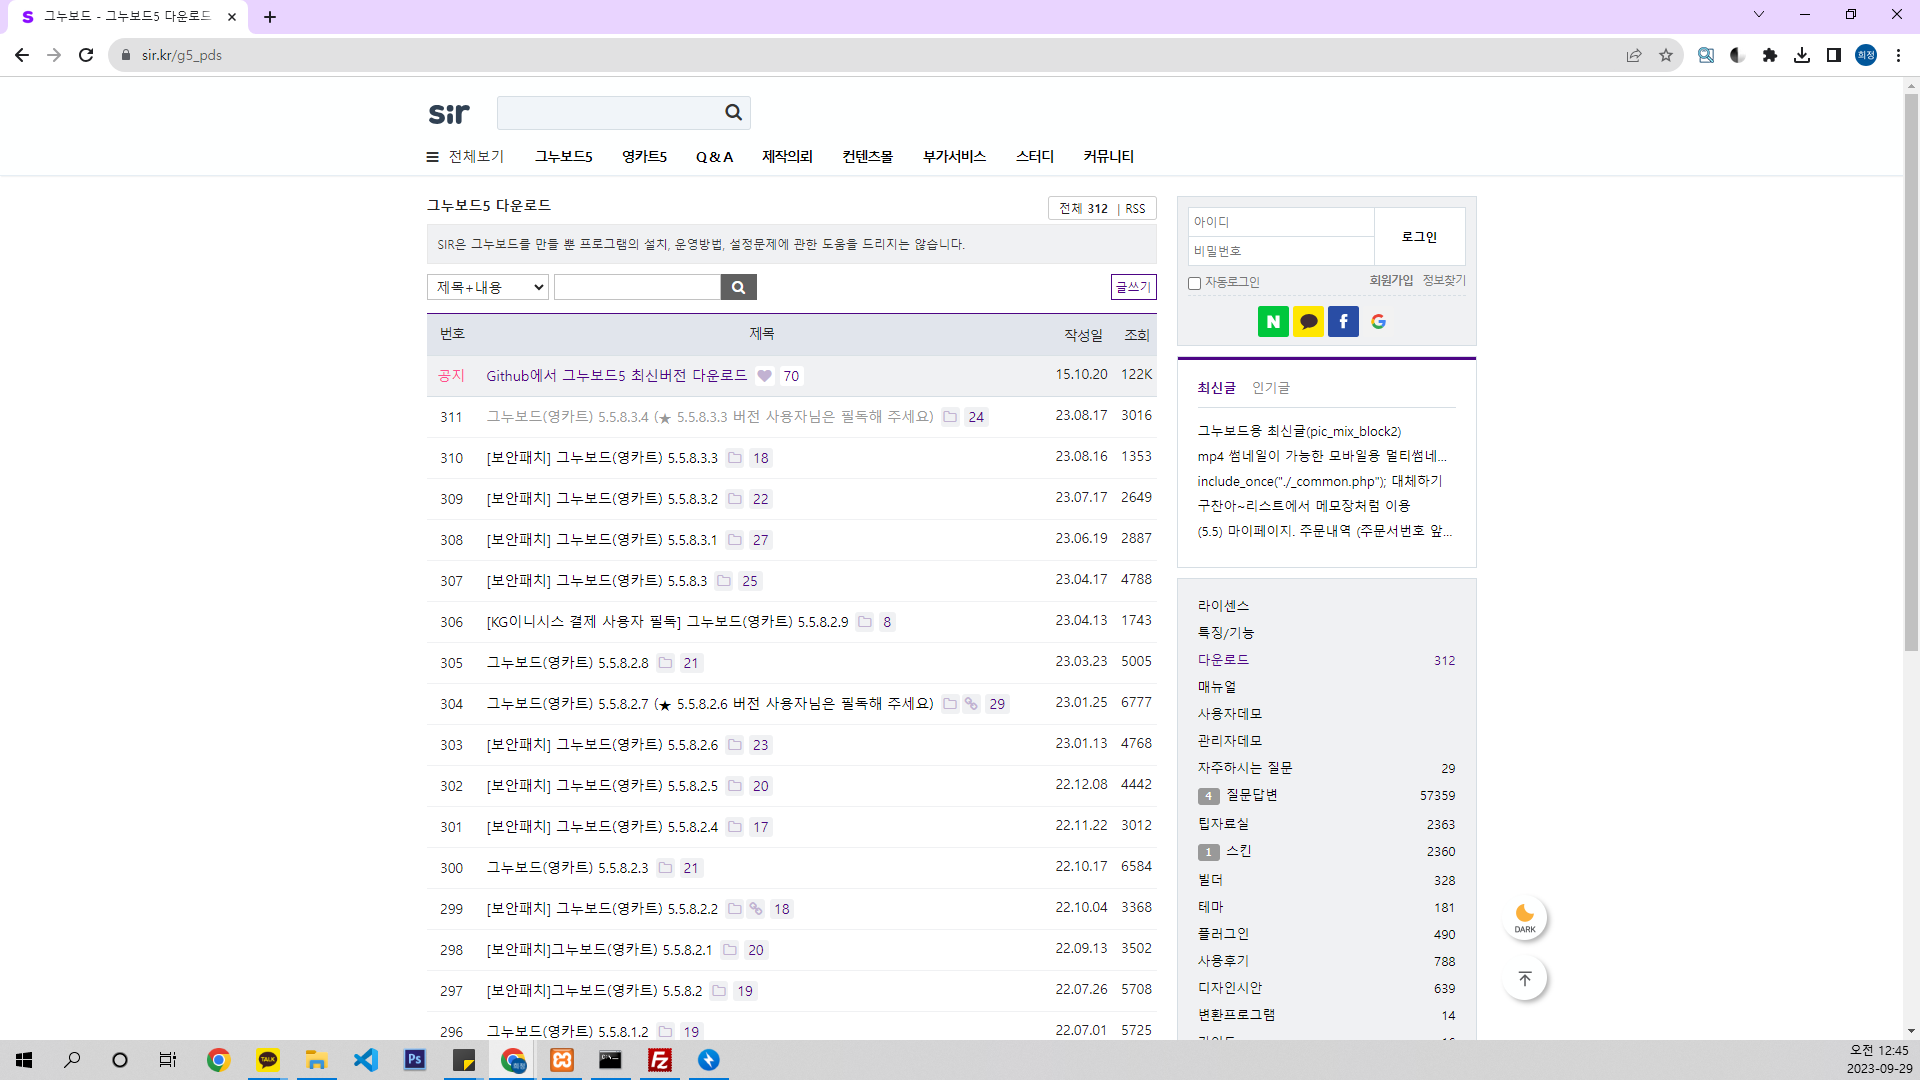Viewport: 1920px width, 1080px height.
Task: Open the RSS link
Action: click(x=1135, y=209)
